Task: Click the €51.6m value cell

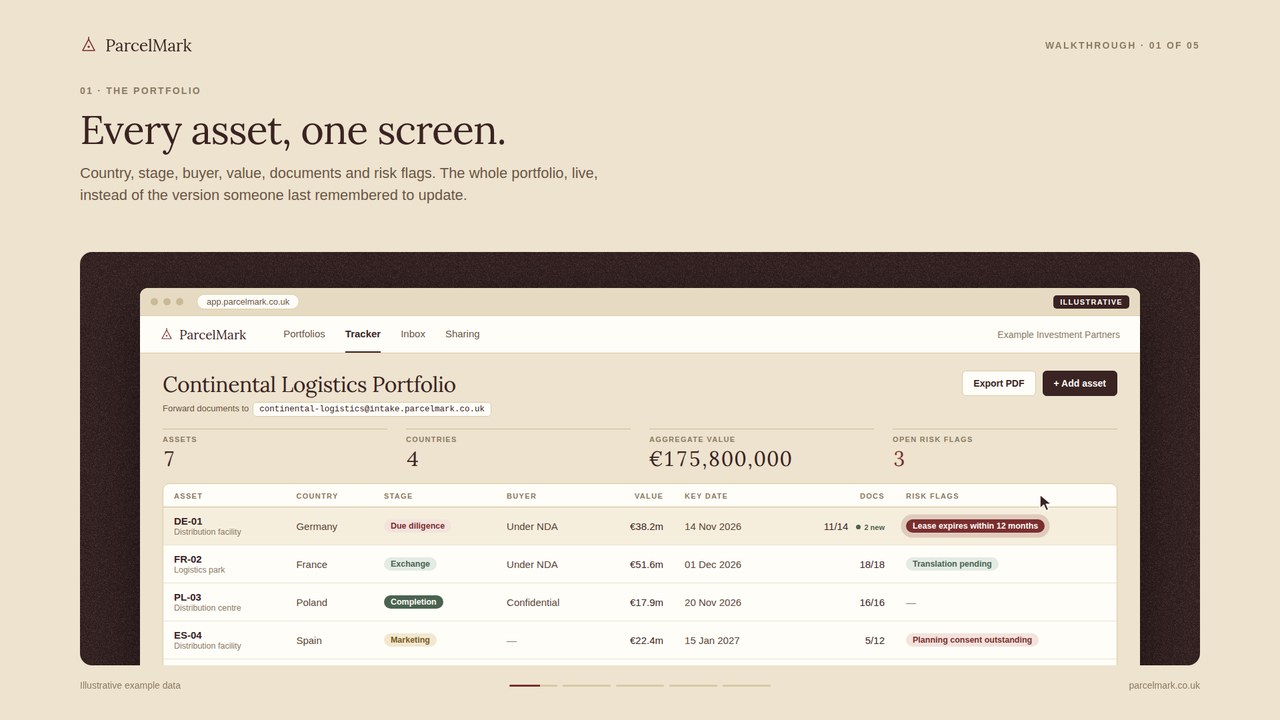Action: (646, 565)
